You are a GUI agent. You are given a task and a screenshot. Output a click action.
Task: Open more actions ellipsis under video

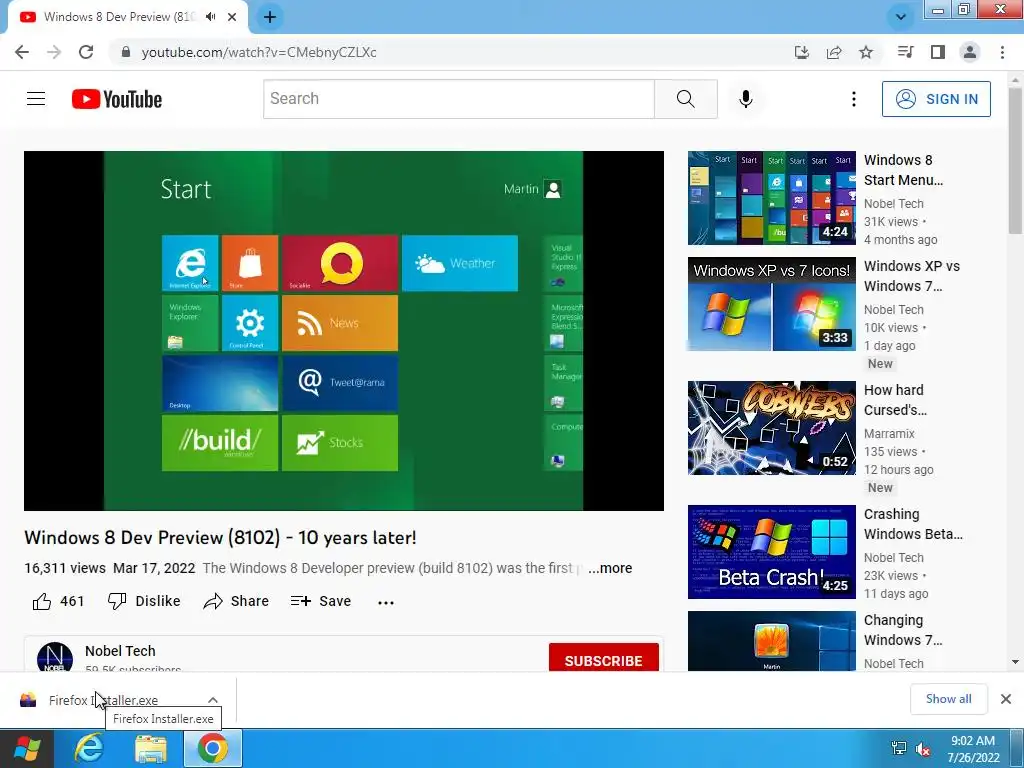386,602
